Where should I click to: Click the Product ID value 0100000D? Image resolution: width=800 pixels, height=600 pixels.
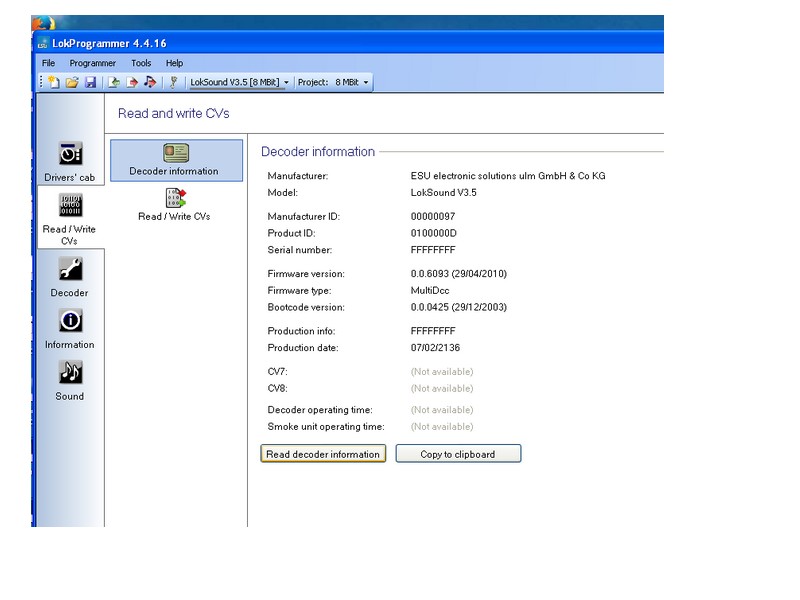click(x=433, y=234)
